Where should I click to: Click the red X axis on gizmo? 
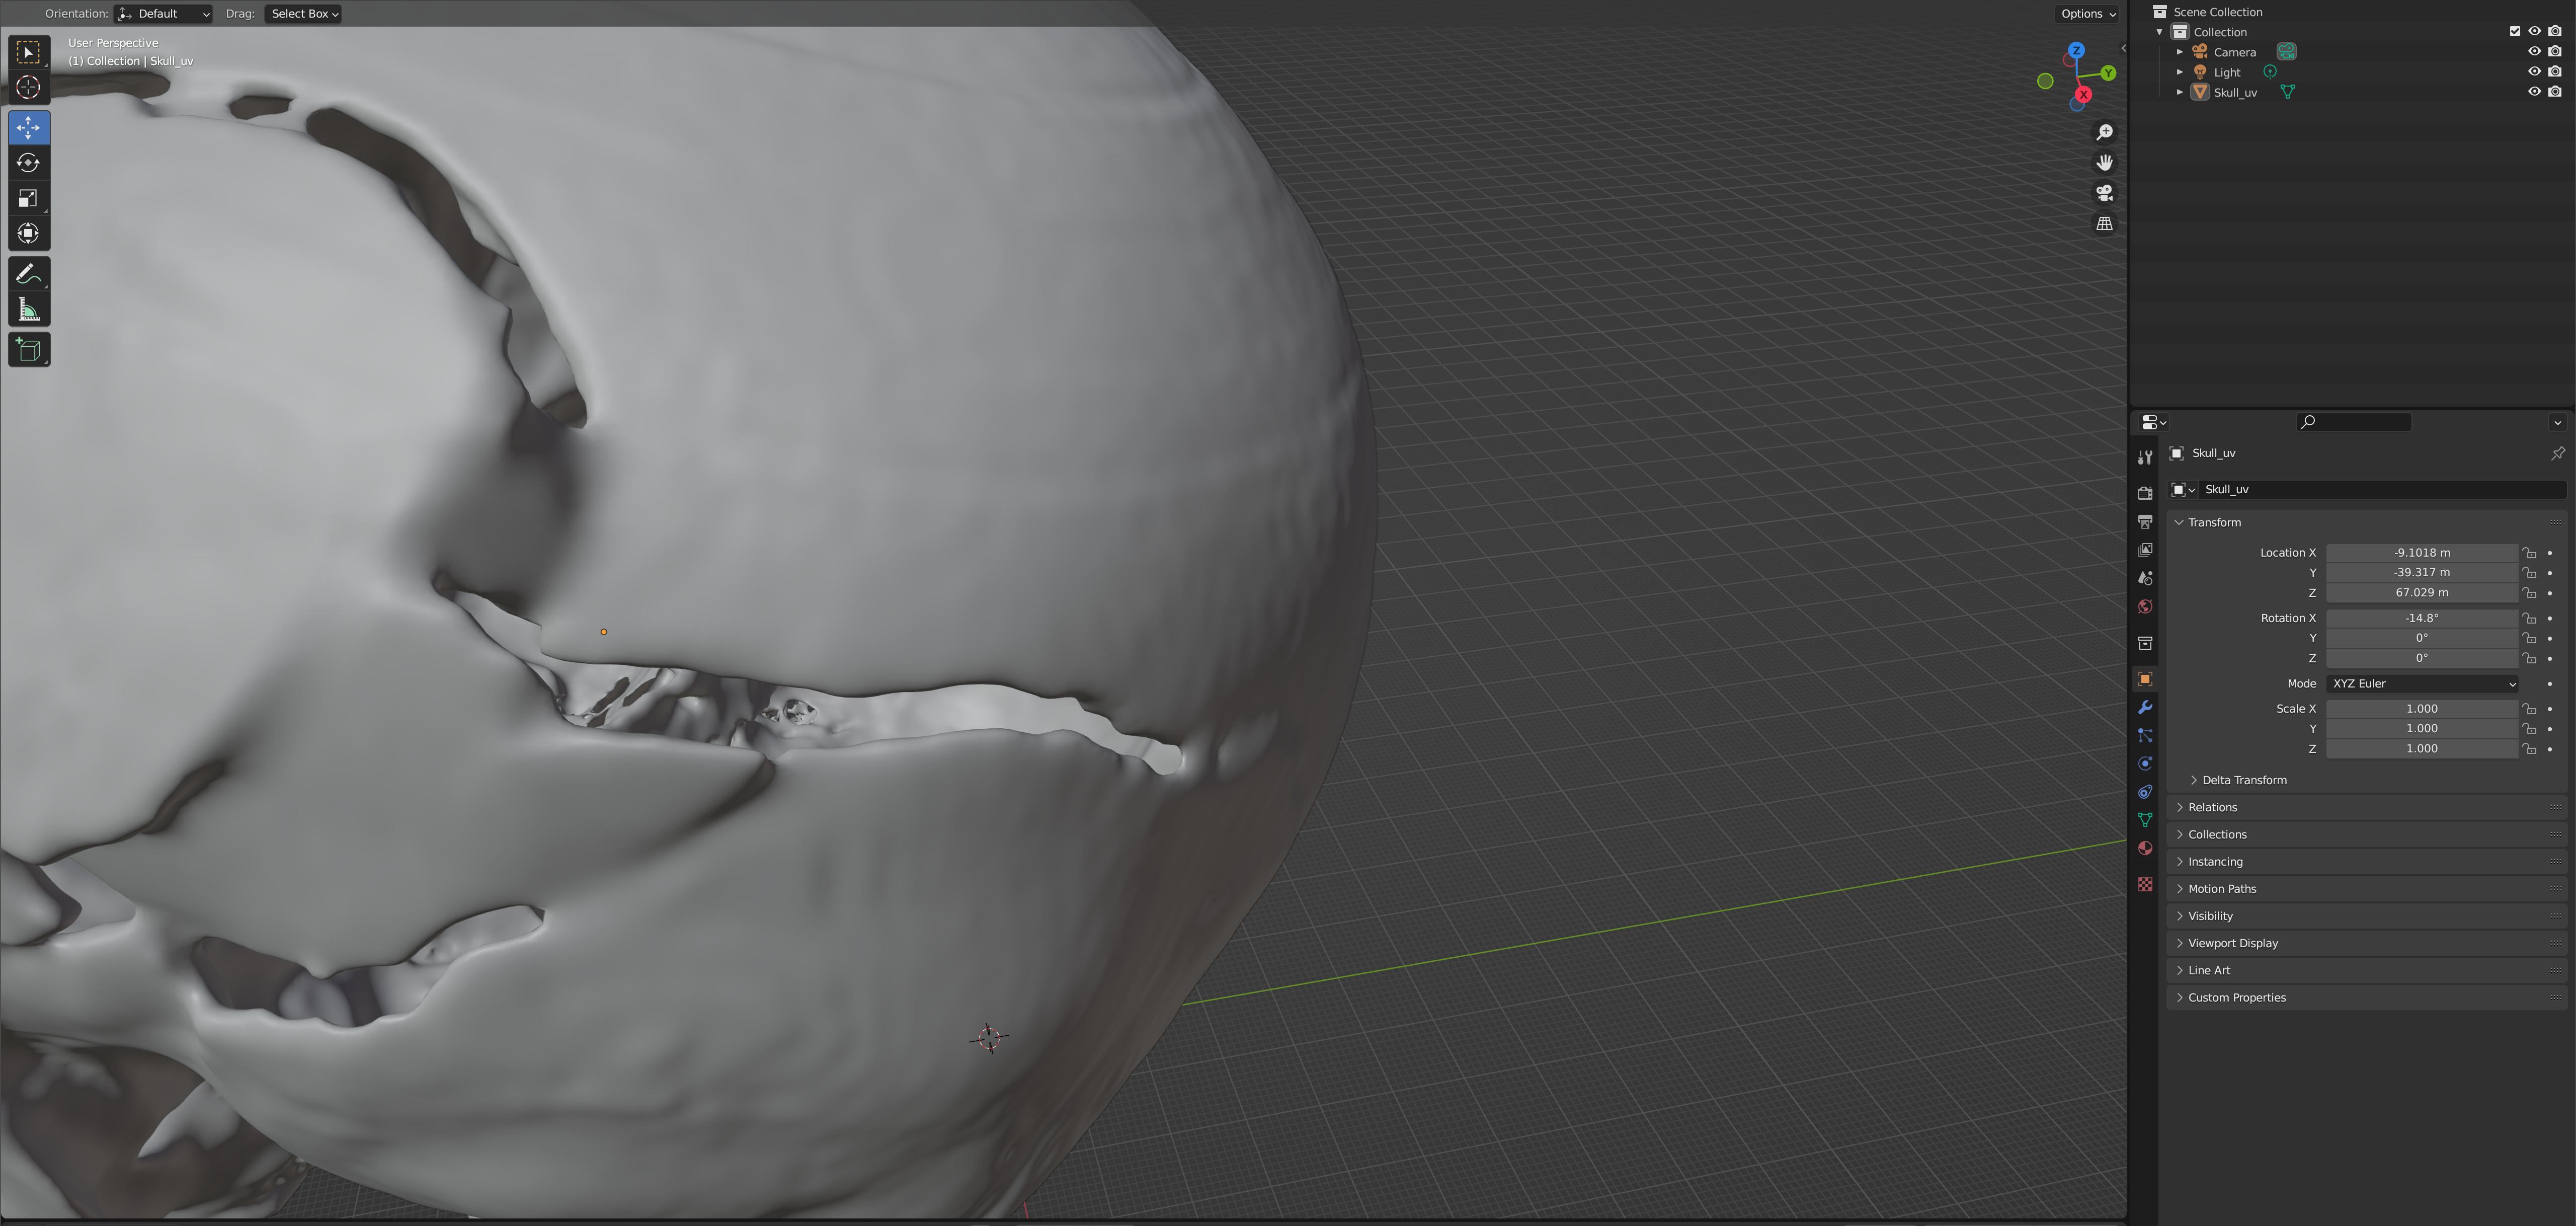[2083, 94]
